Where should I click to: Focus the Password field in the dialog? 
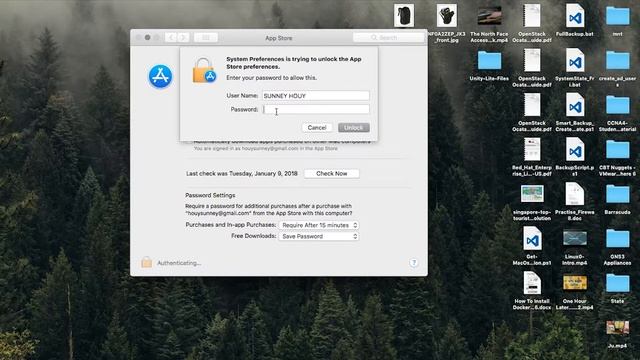[x=316, y=109]
